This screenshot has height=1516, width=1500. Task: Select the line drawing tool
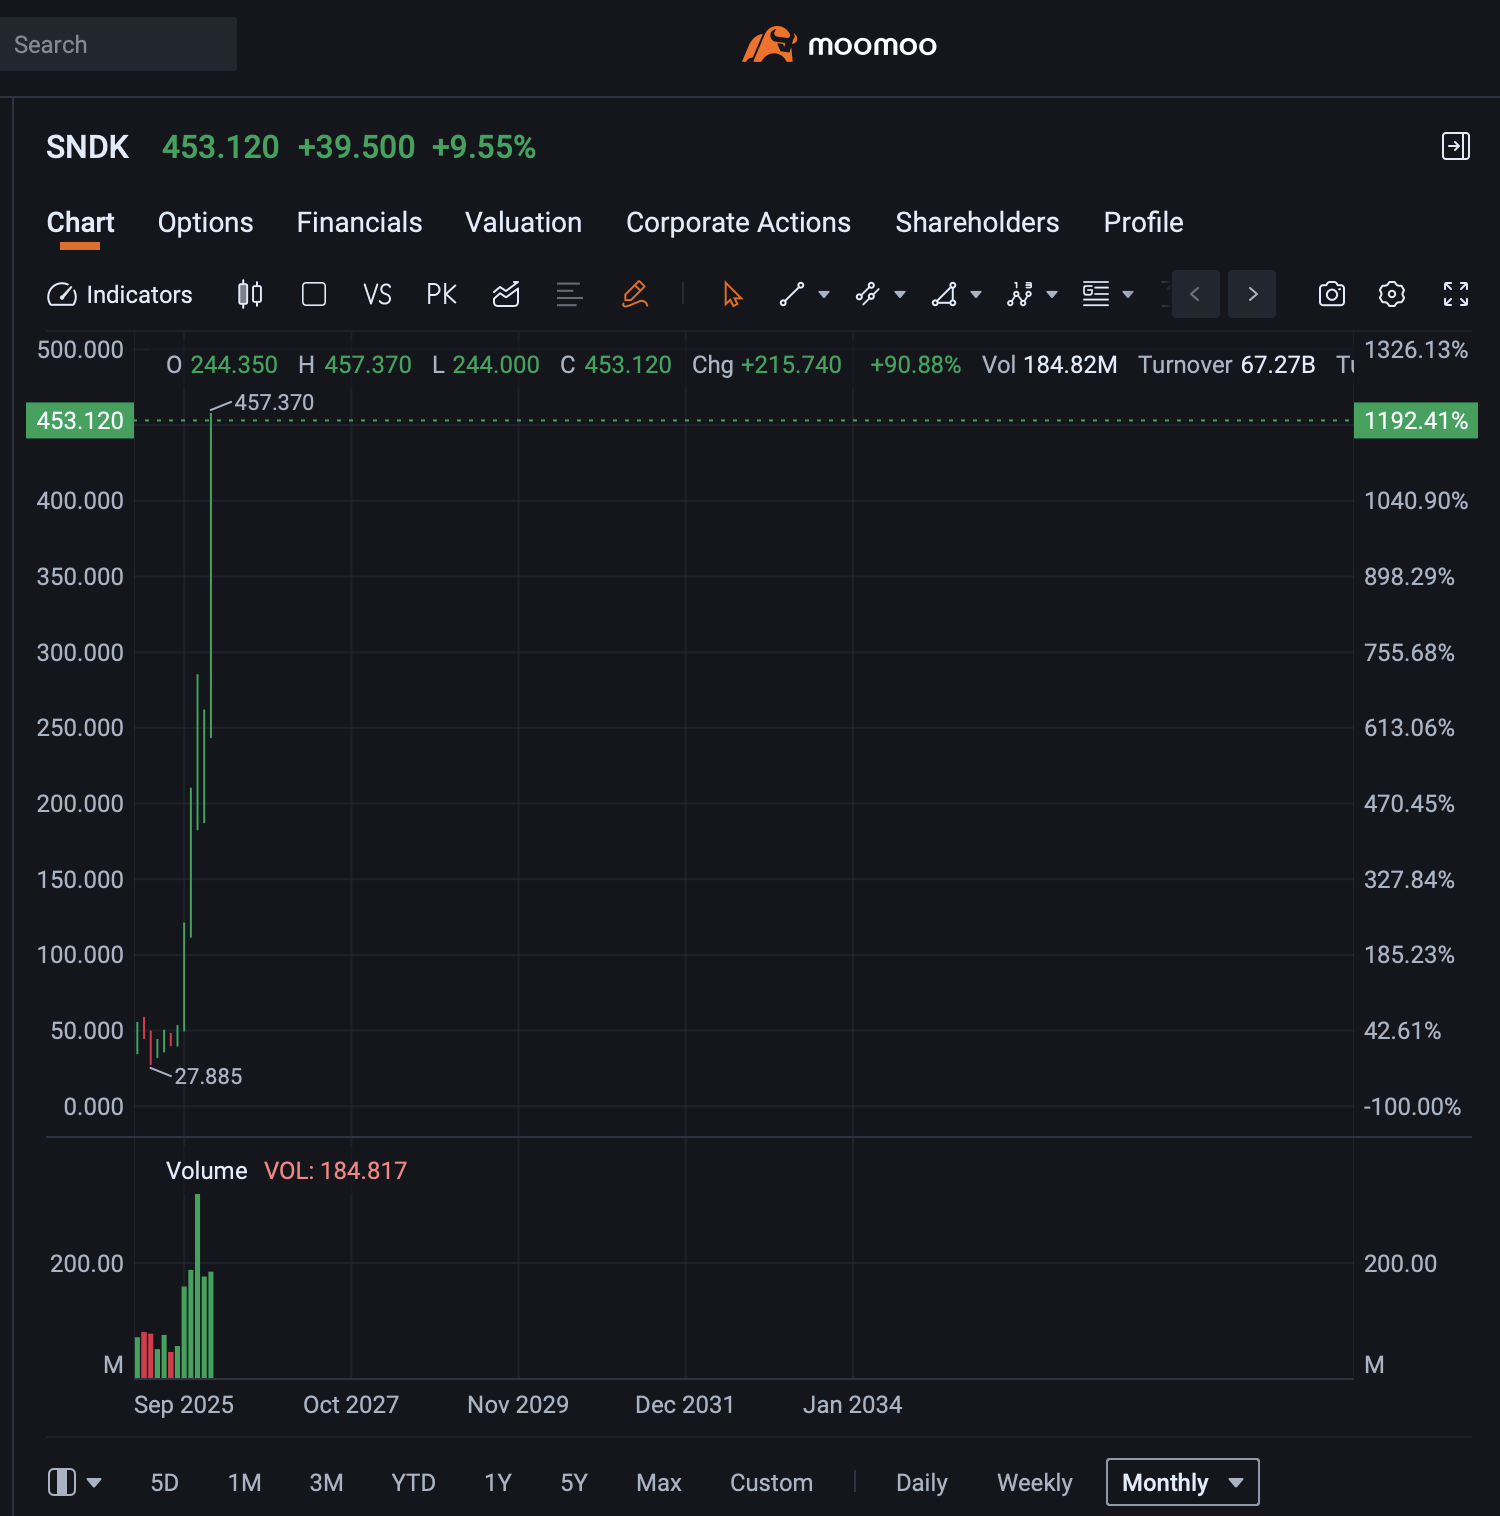(792, 294)
